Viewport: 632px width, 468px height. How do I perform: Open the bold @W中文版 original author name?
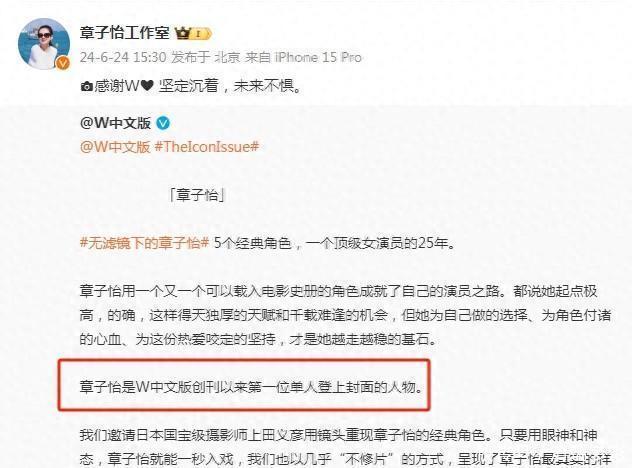(115, 123)
